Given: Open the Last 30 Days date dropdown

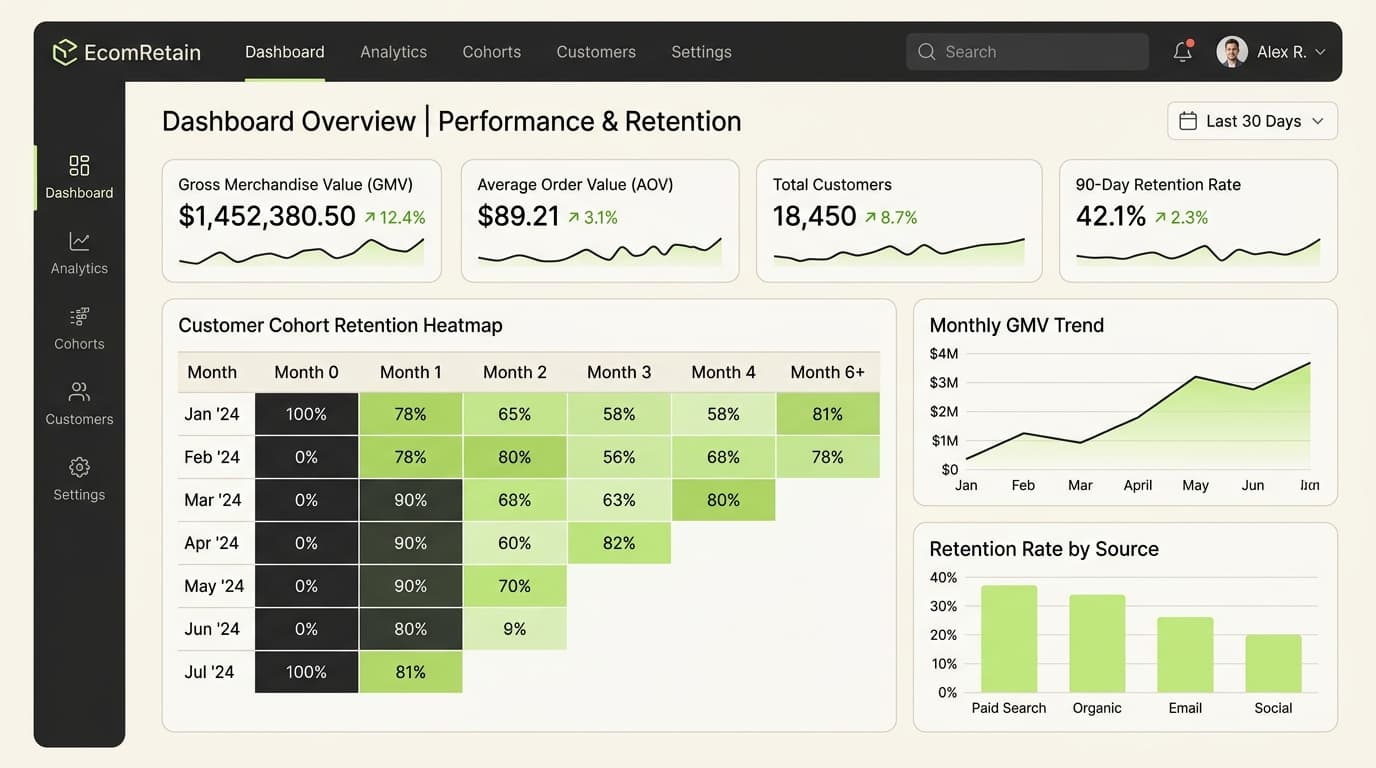Looking at the screenshot, I should coord(1252,121).
